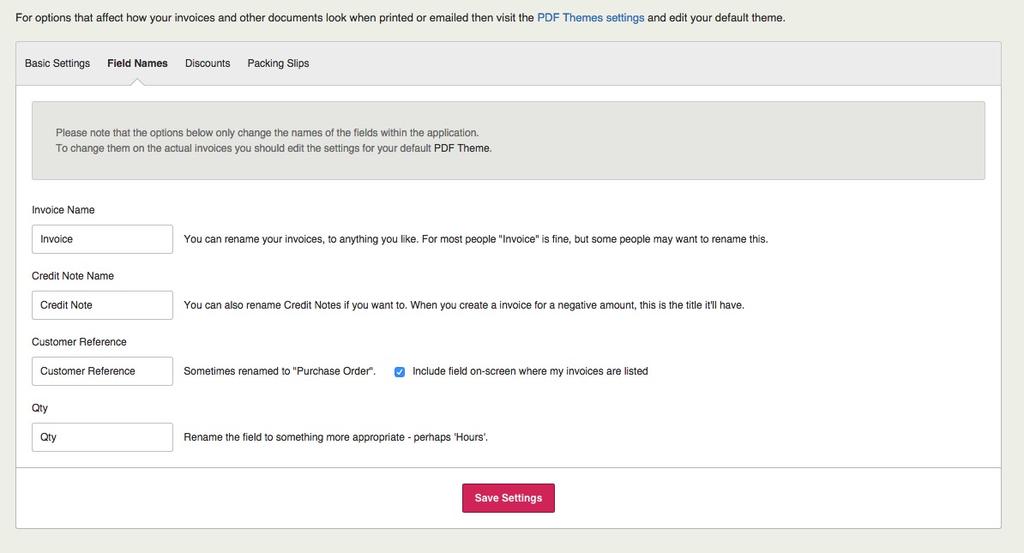Switch to the Basic Settings tab

57,63
